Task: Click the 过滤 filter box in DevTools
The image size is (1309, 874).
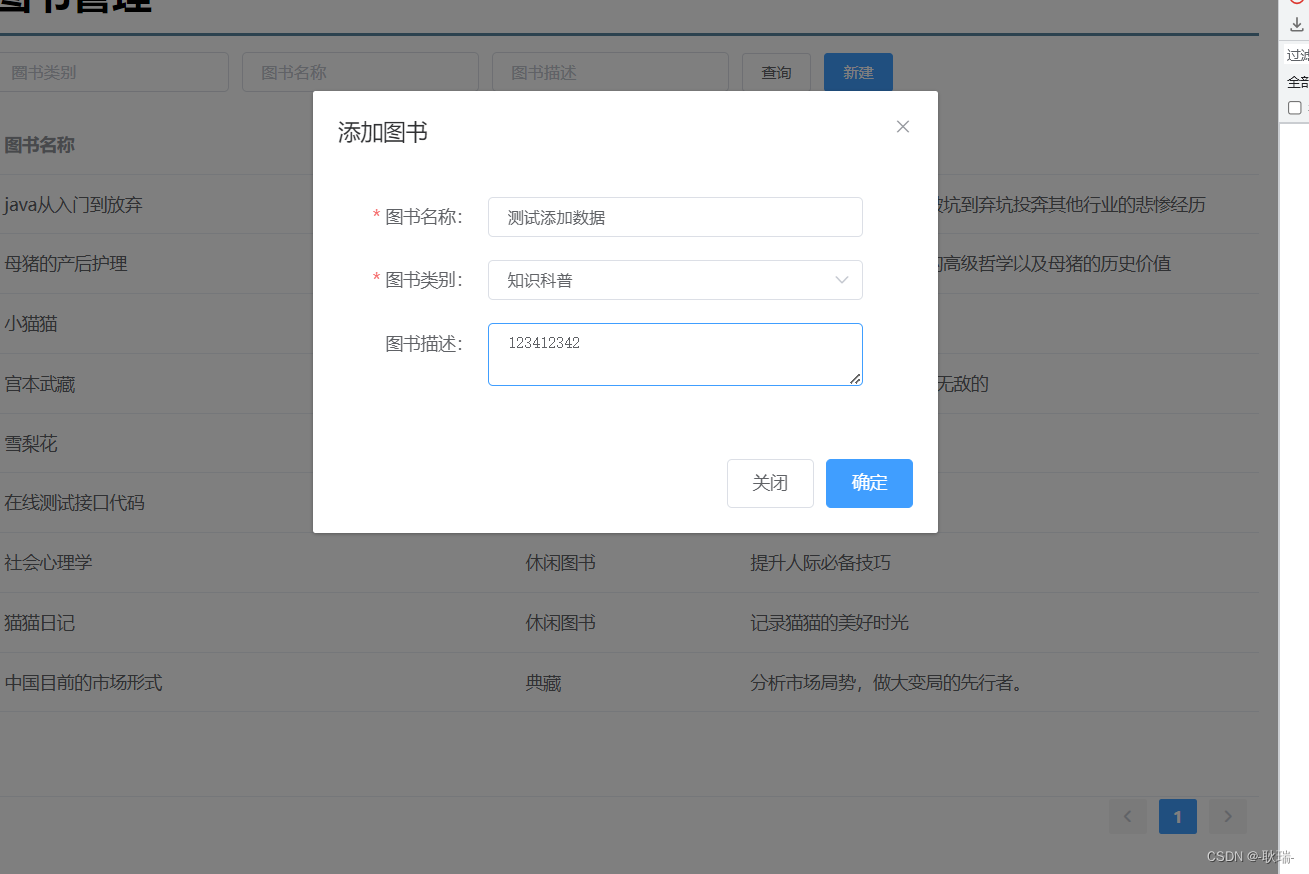Action: point(1297,56)
